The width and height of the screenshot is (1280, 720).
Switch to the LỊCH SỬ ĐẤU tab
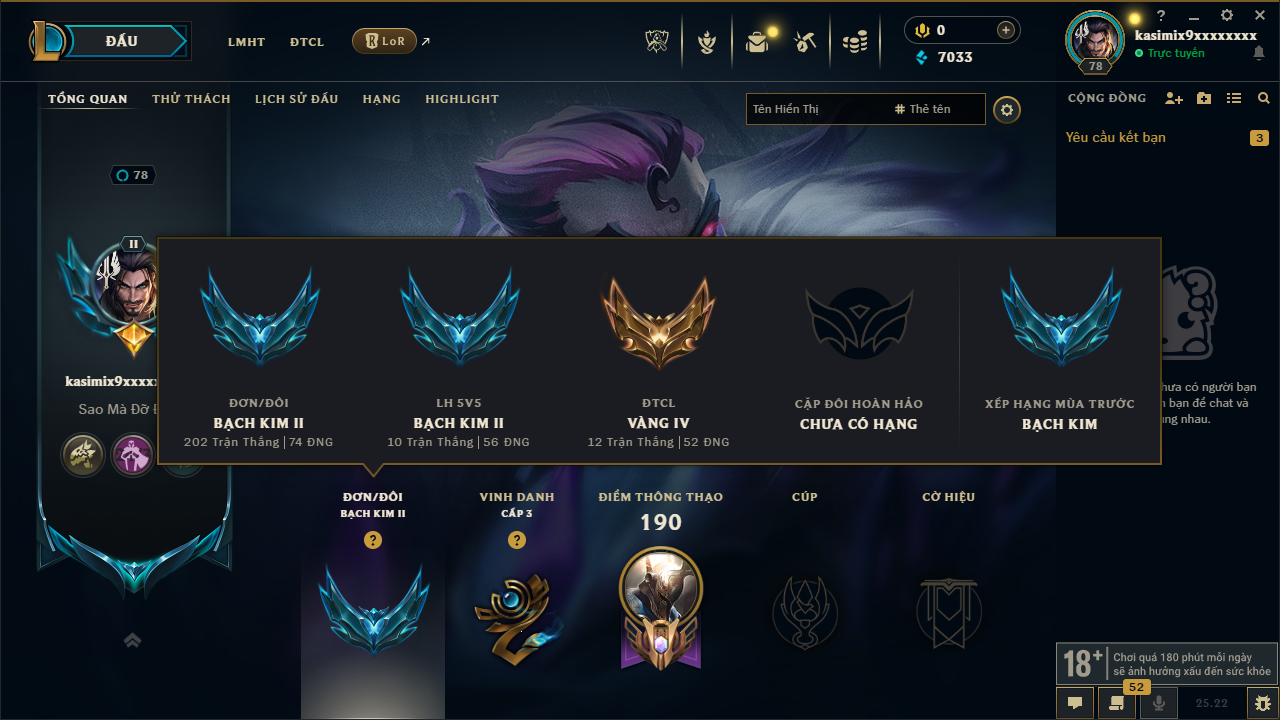296,99
